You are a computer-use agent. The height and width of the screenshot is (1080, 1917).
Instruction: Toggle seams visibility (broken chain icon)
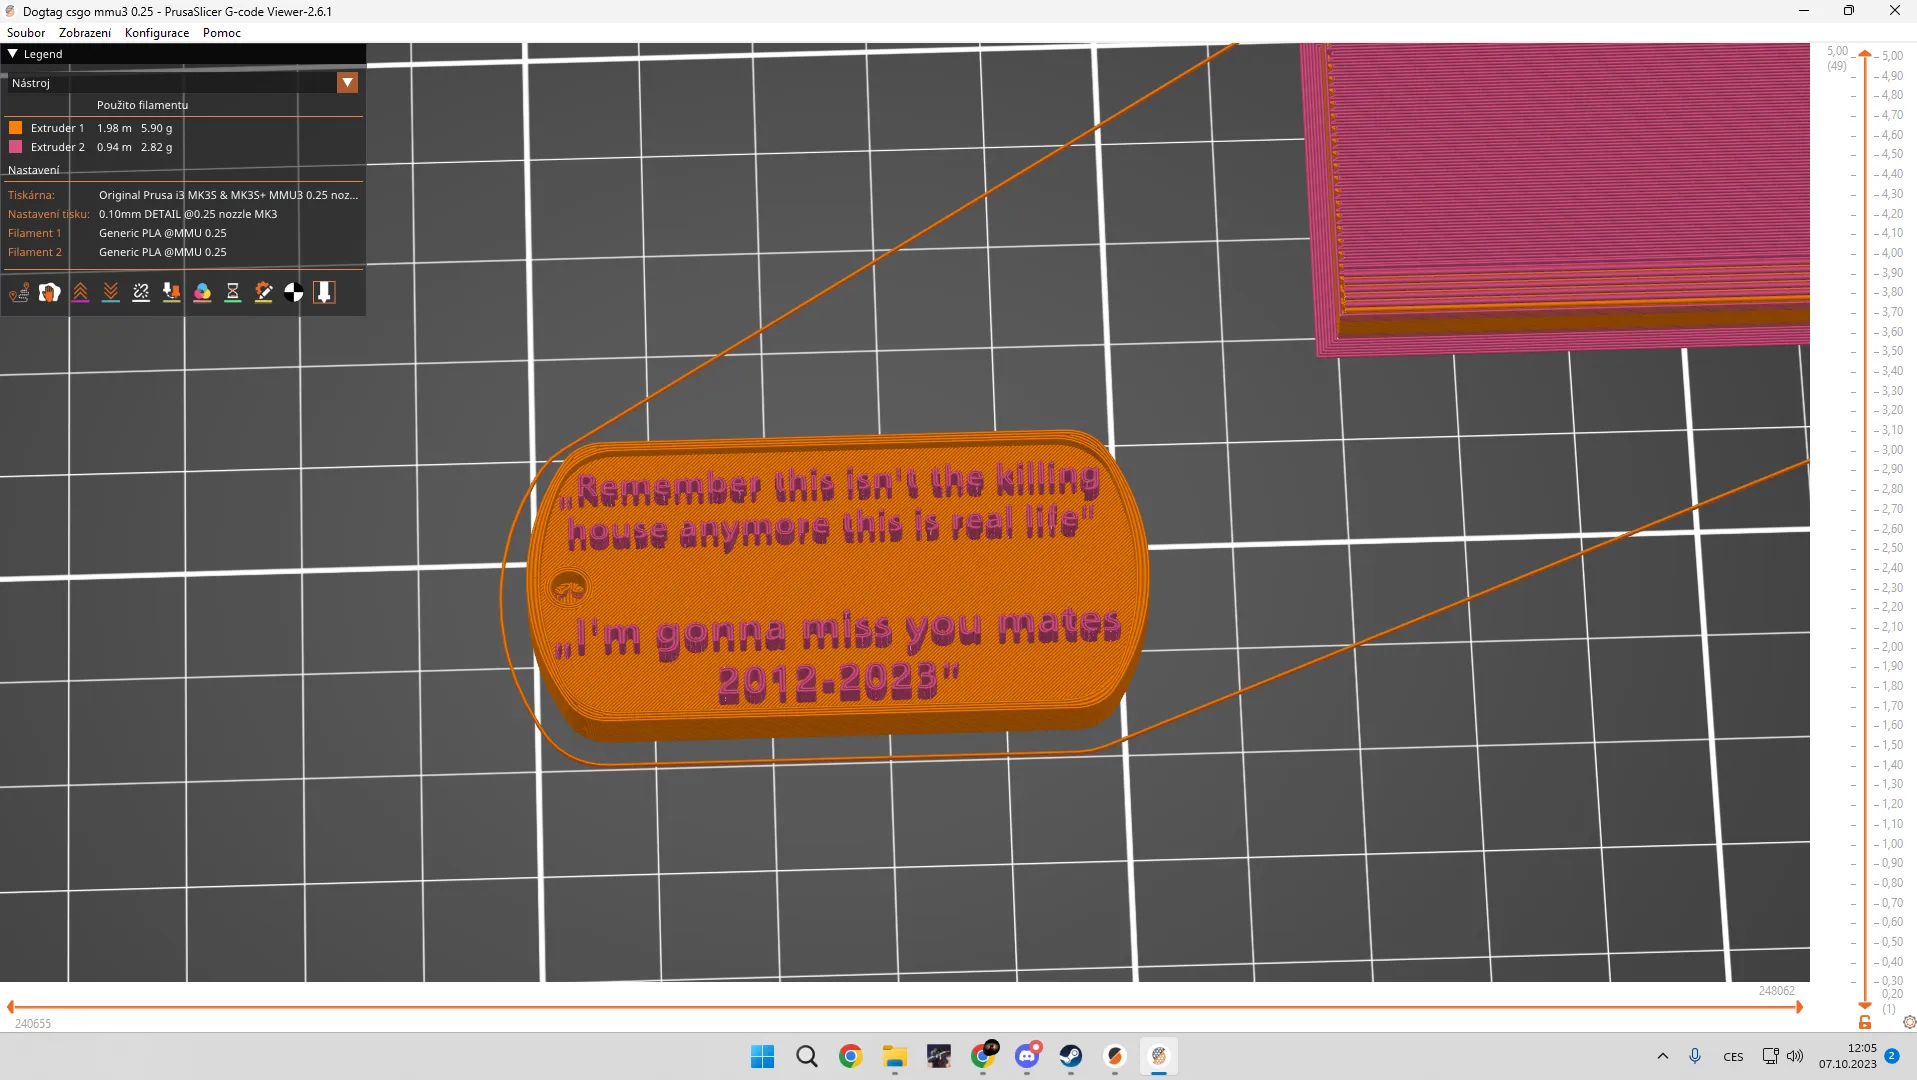pyautogui.click(x=141, y=292)
